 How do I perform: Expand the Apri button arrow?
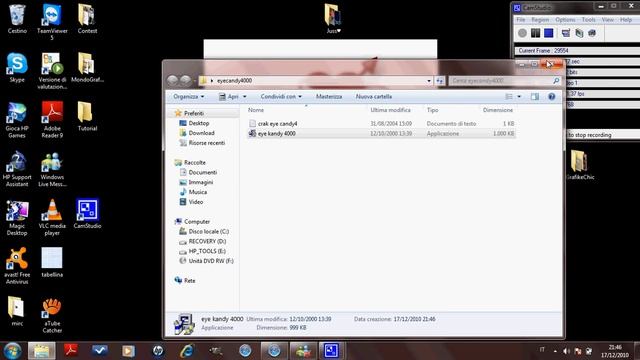pos(245,97)
